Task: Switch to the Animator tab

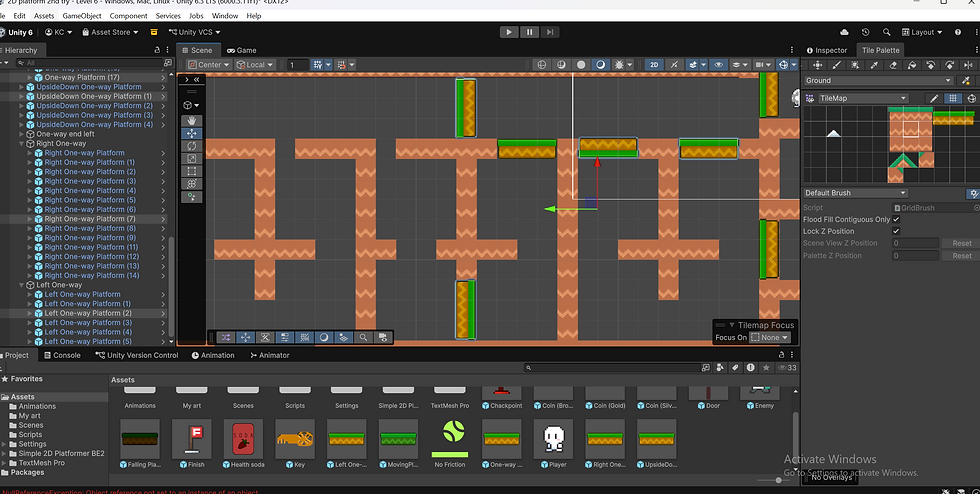Action: click(x=270, y=355)
